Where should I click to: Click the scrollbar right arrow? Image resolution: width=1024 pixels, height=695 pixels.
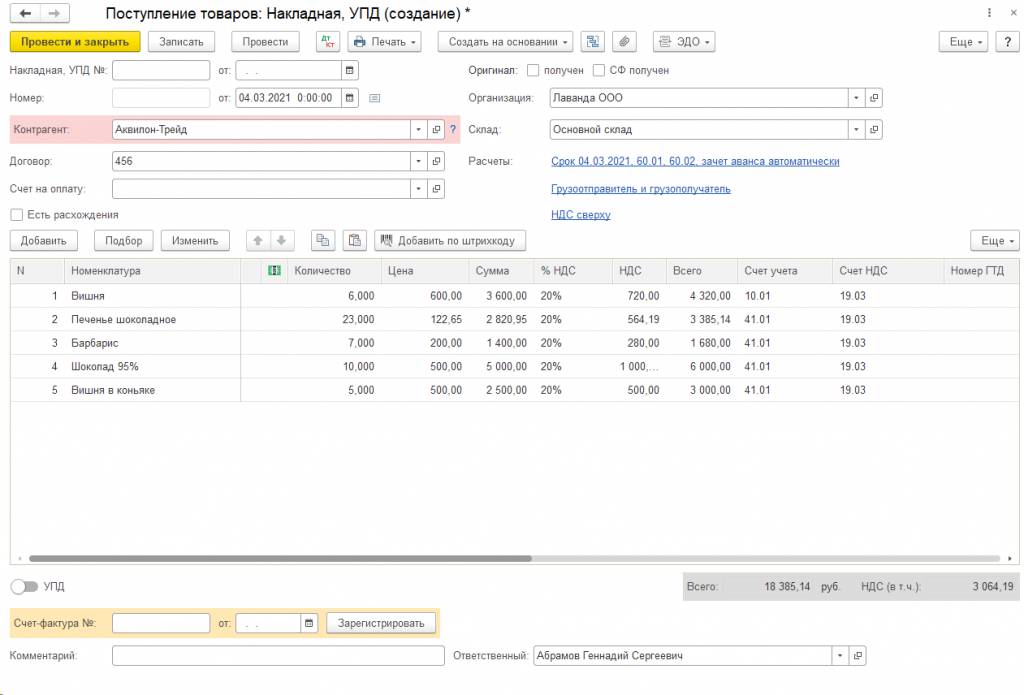(x=1010, y=558)
